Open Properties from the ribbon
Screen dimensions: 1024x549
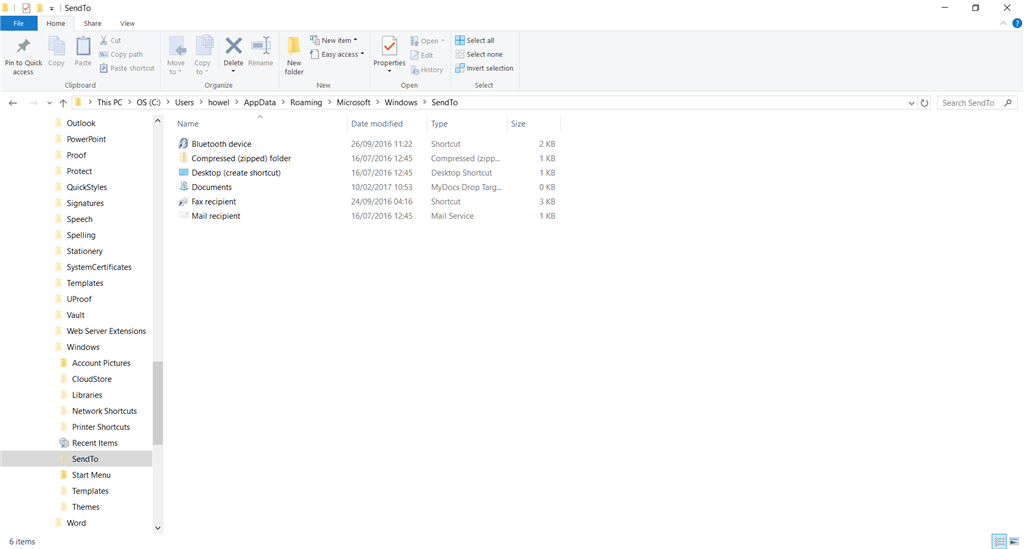click(389, 54)
